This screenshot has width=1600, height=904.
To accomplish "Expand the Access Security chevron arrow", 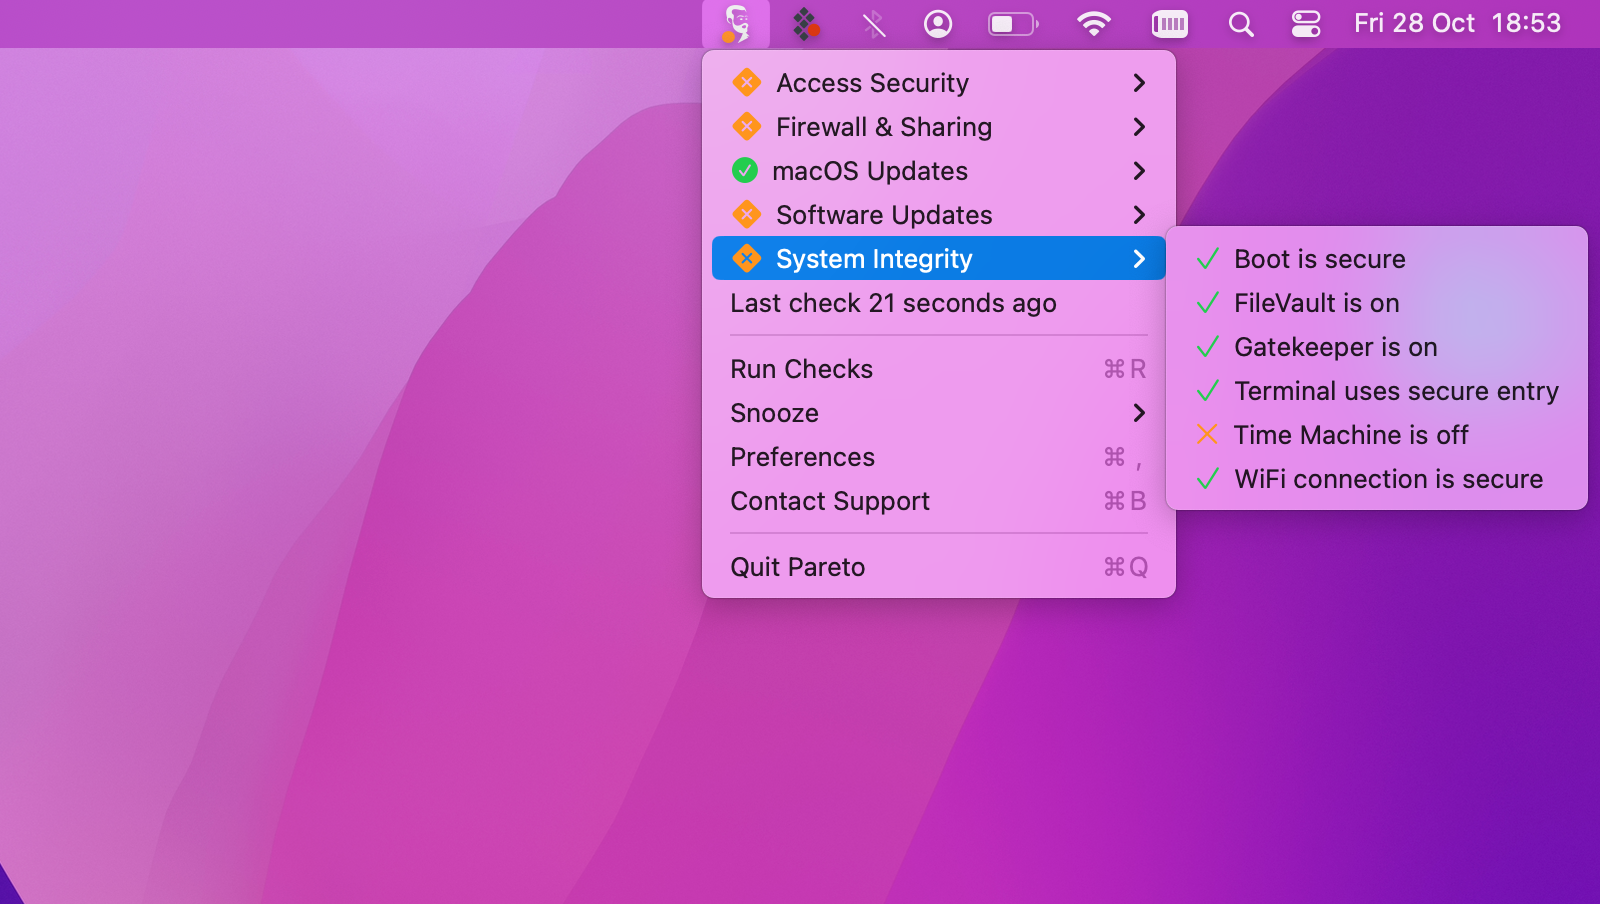I will [x=1139, y=83].
